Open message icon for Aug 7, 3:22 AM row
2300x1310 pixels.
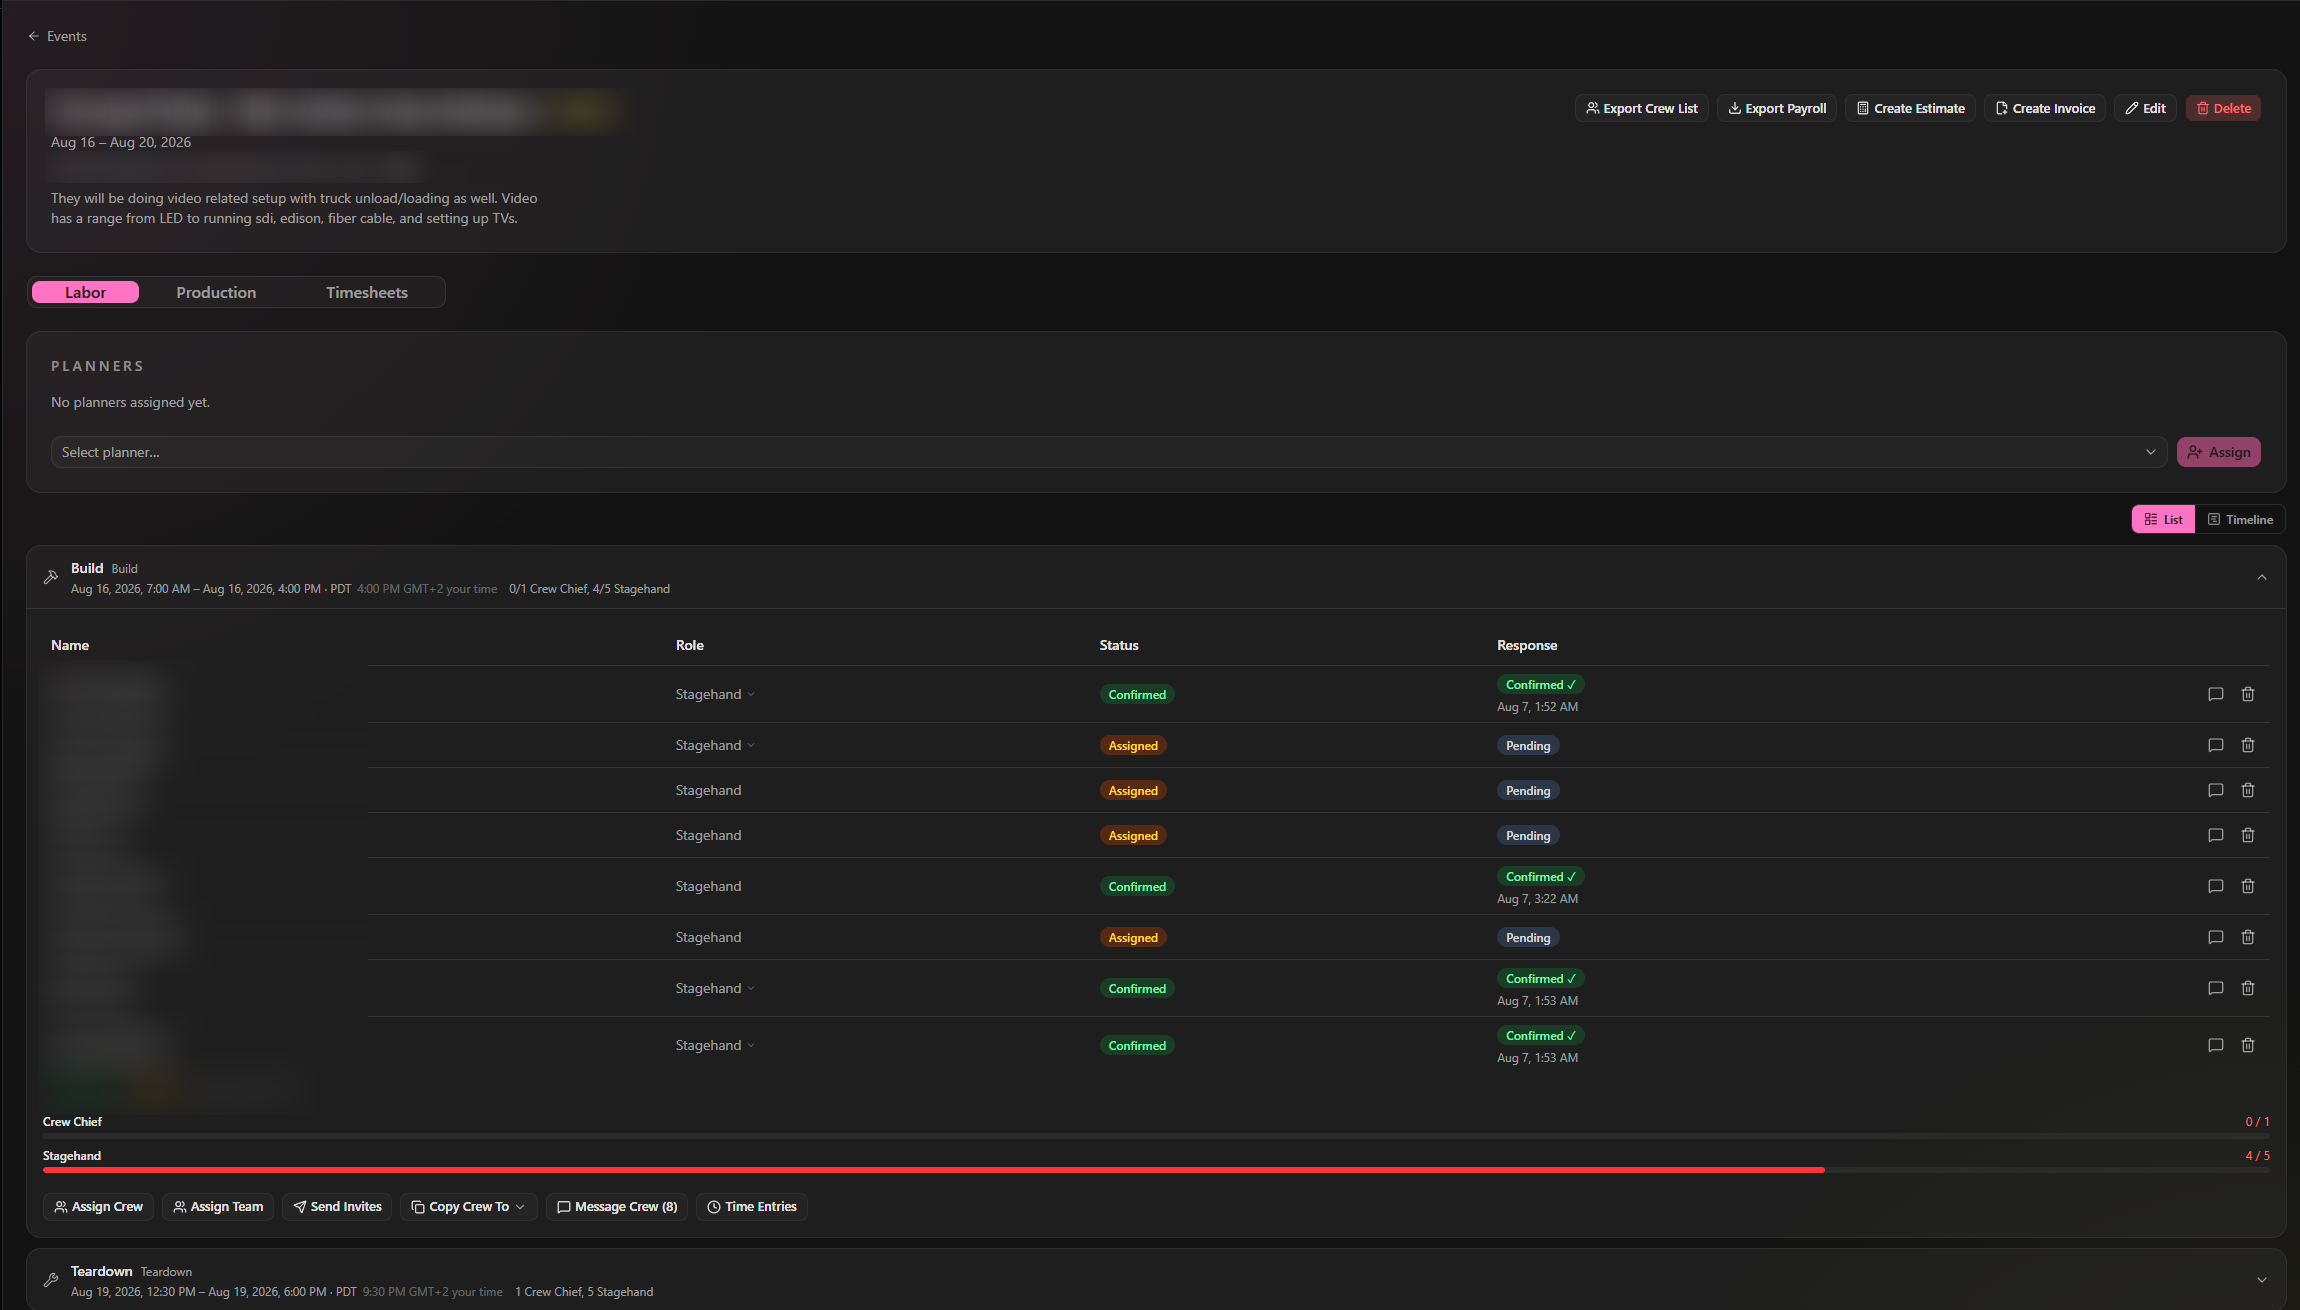tap(2215, 886)
